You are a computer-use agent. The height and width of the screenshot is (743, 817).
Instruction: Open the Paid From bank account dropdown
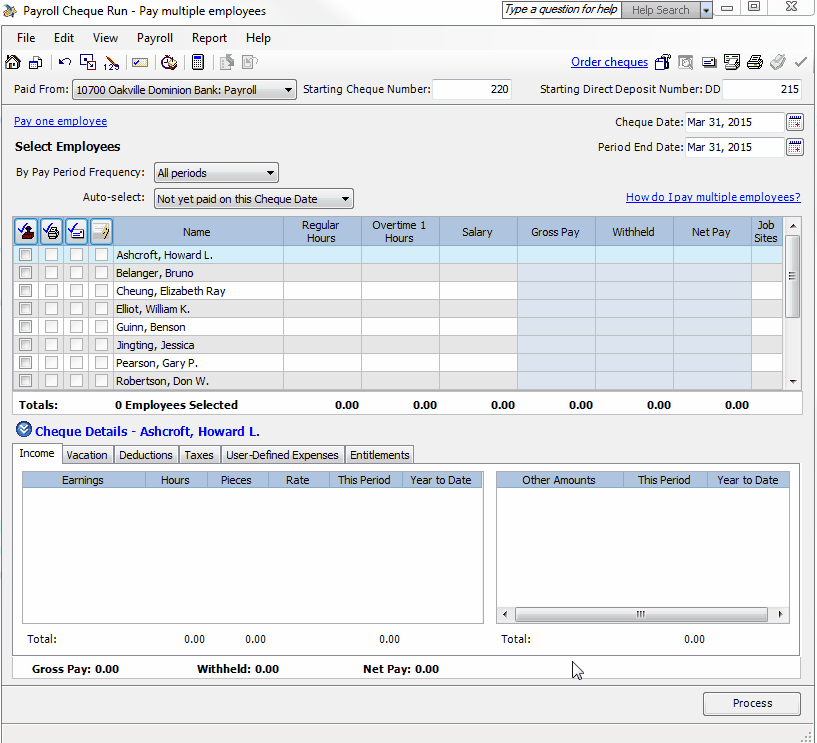click(288, 90)
